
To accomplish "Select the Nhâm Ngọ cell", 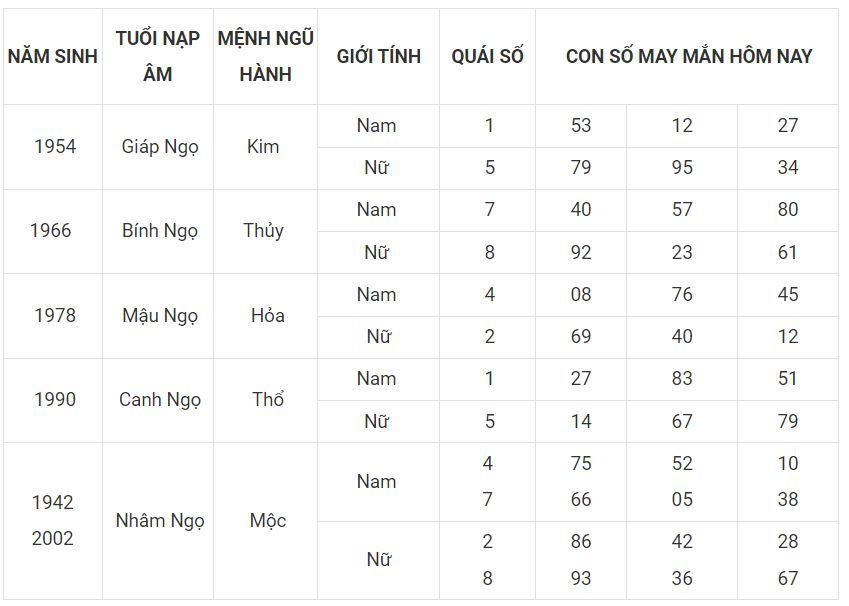I will 160,520.
